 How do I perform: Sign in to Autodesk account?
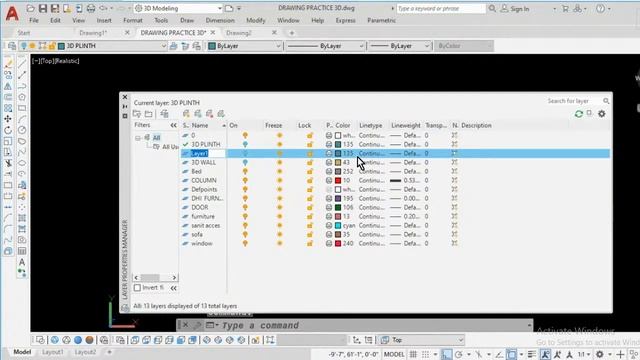click(515, 9)
